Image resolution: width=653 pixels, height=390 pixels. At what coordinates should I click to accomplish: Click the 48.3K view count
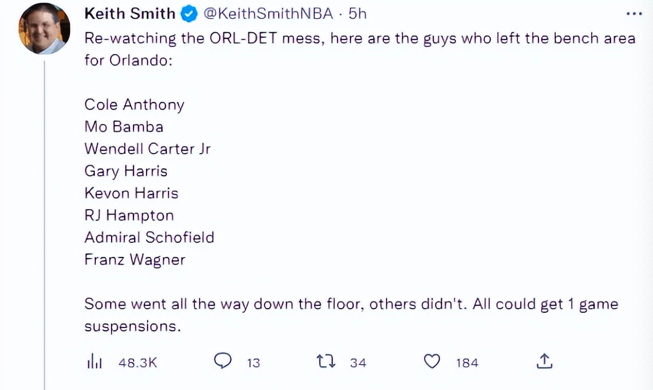[138, 362]
